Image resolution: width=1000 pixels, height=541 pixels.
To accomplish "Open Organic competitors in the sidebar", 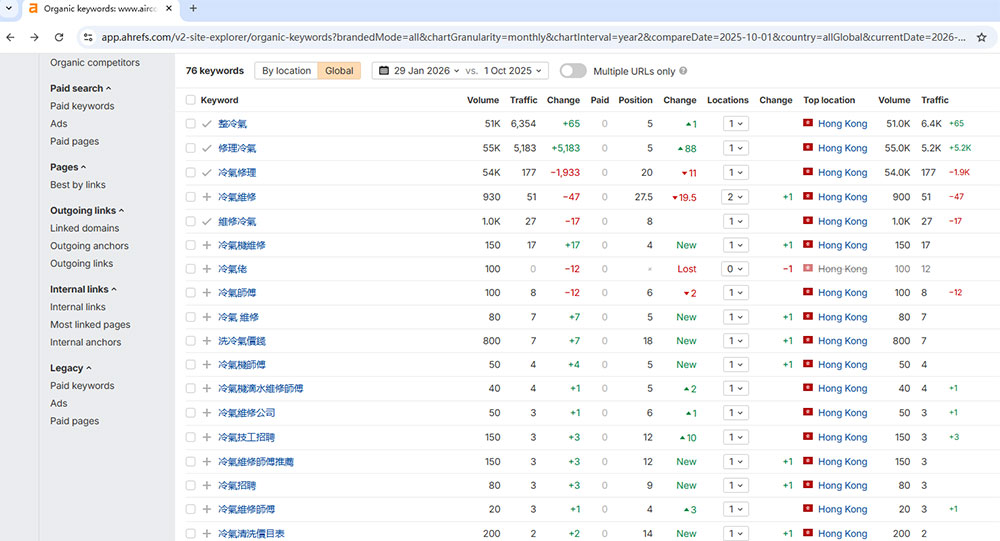I will pyautogui.click(x=95, y=63).
